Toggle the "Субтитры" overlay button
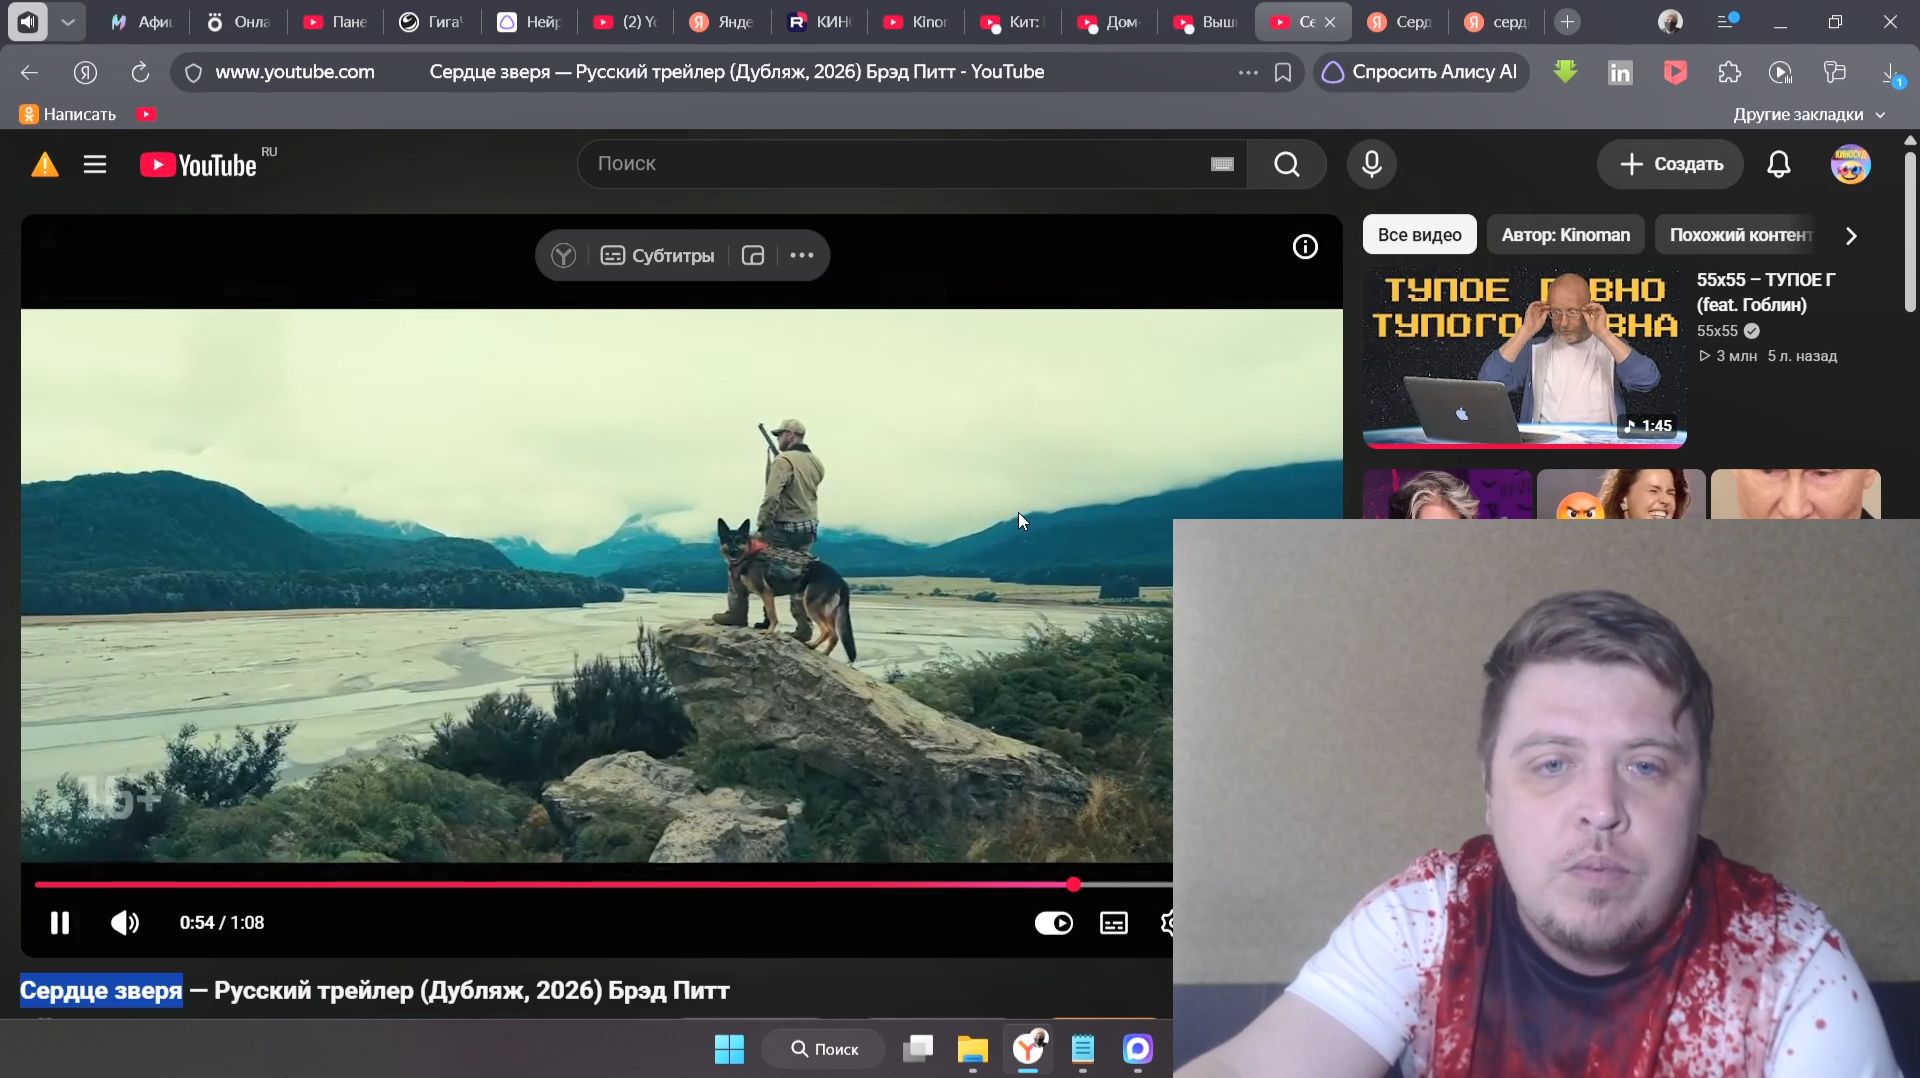Image resolution: width=1920 pixels, height=1078 pixels. tap(657, 256)
